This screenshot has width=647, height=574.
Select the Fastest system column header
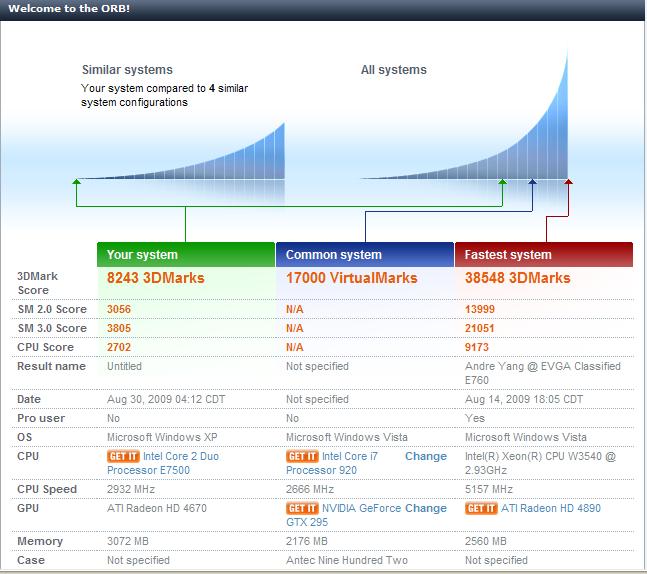[544, 255]
